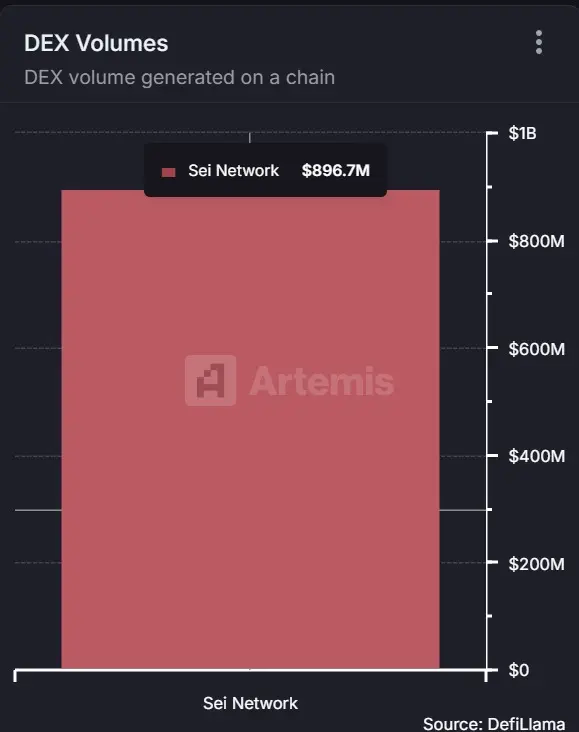The width and height of the screenshot is (579, 732).
Task: Click the Sei Network red bar
Action: 250,429
